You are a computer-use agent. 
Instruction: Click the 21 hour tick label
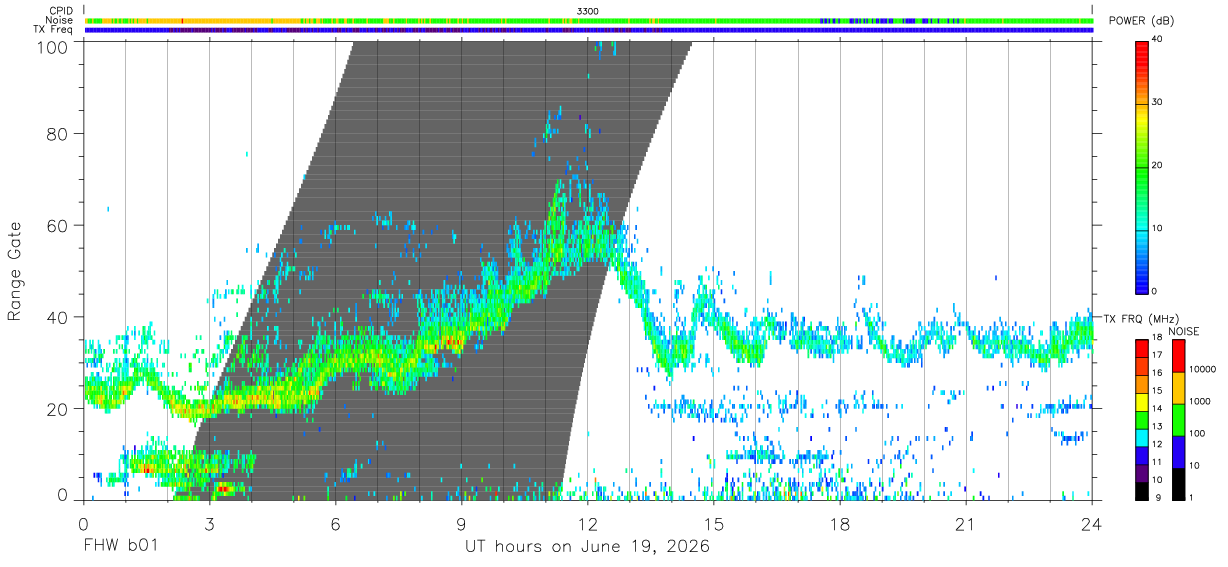pyautogui.click(x=966, y=524)
